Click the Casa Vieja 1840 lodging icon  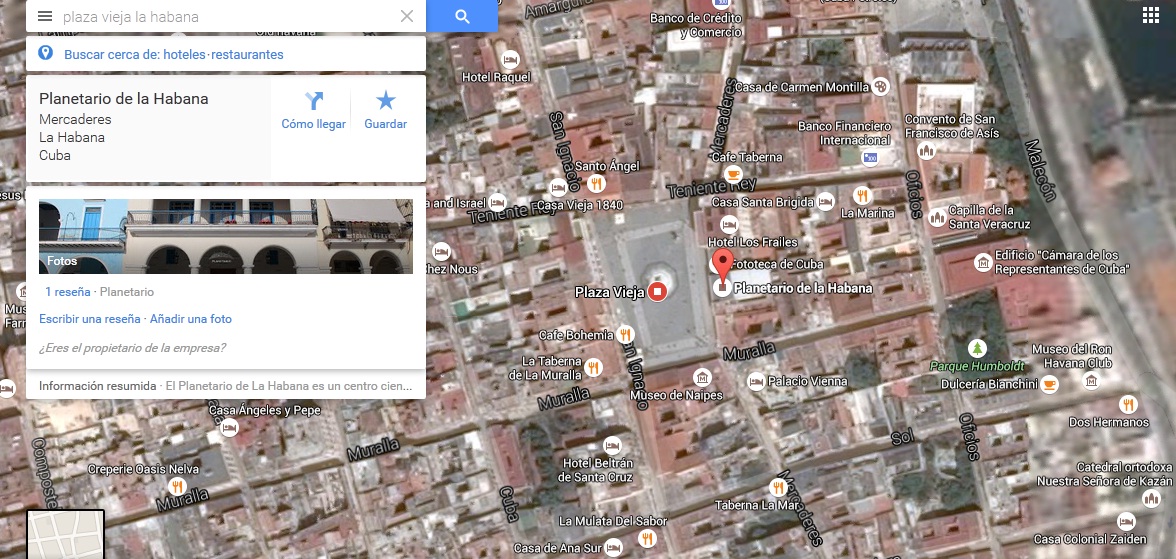[x=558, y=188]
